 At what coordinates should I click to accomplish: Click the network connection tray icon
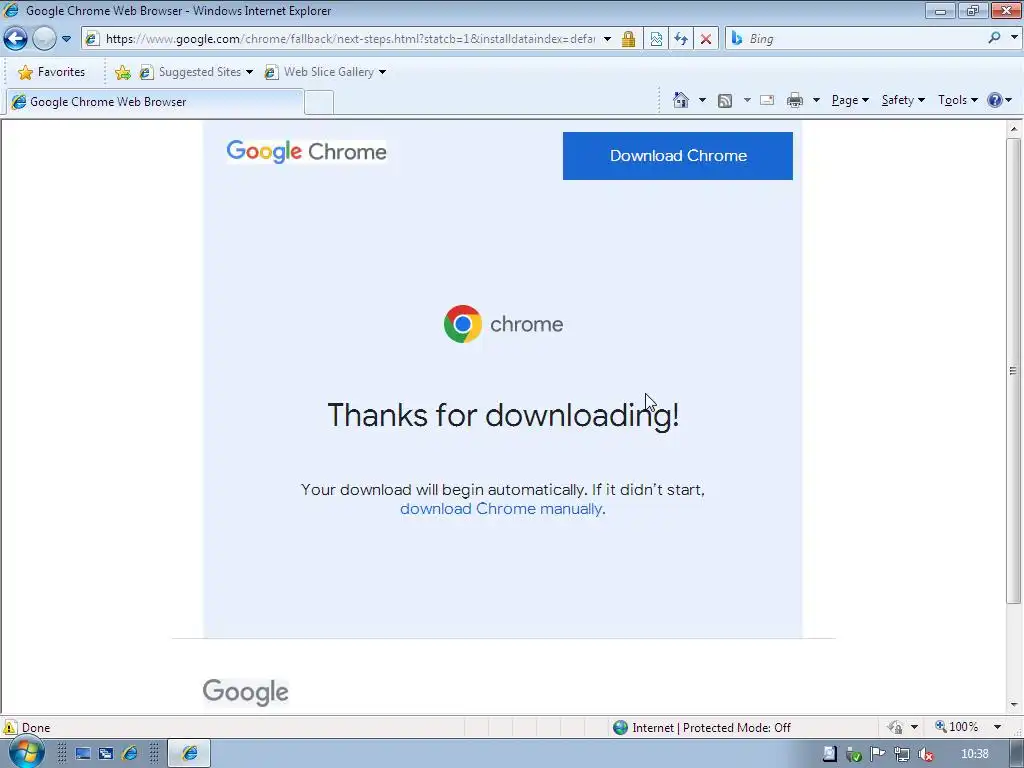[x=901, y=754]
